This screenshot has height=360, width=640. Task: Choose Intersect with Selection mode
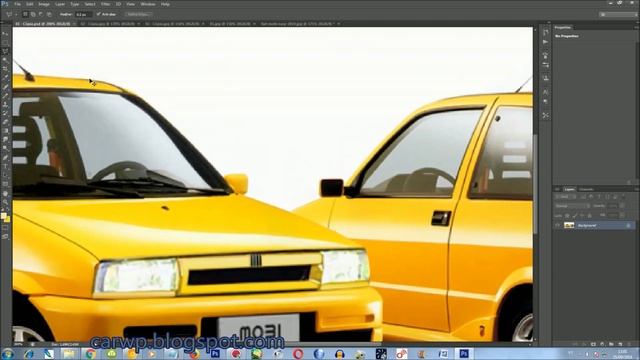point(49,14)
